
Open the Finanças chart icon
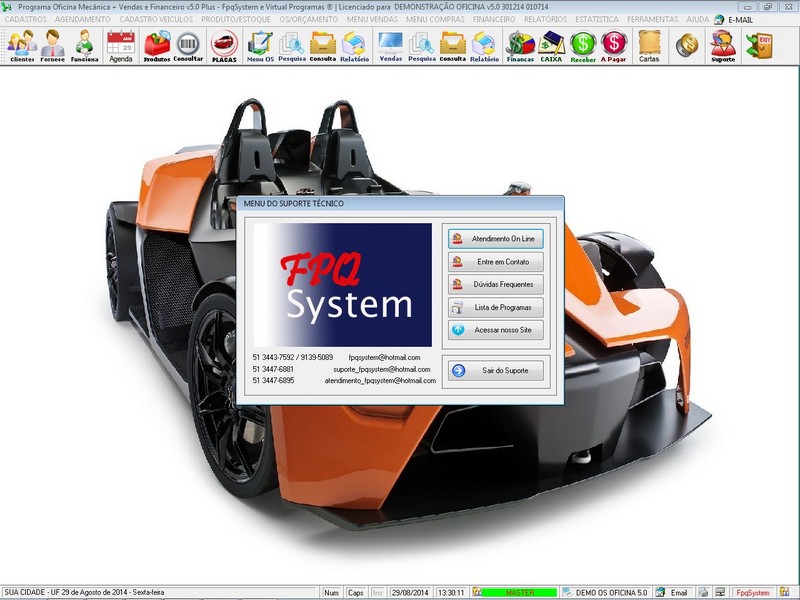pos(520,46)
